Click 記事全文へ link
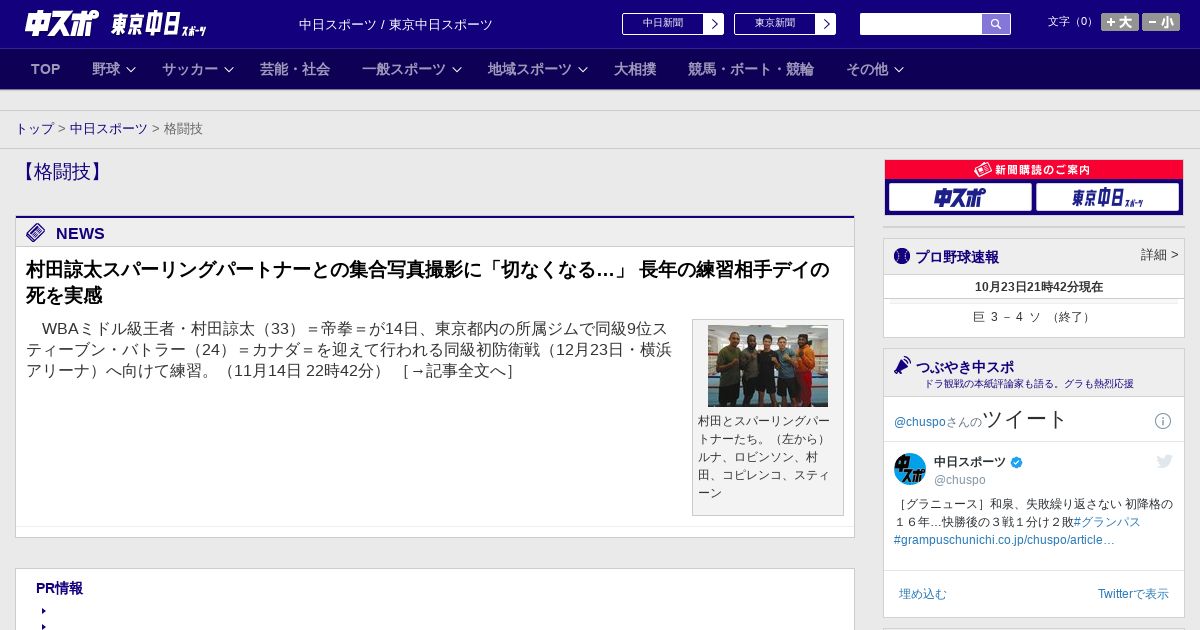The height and width of the screenshot is (630, 1200). 457,371
